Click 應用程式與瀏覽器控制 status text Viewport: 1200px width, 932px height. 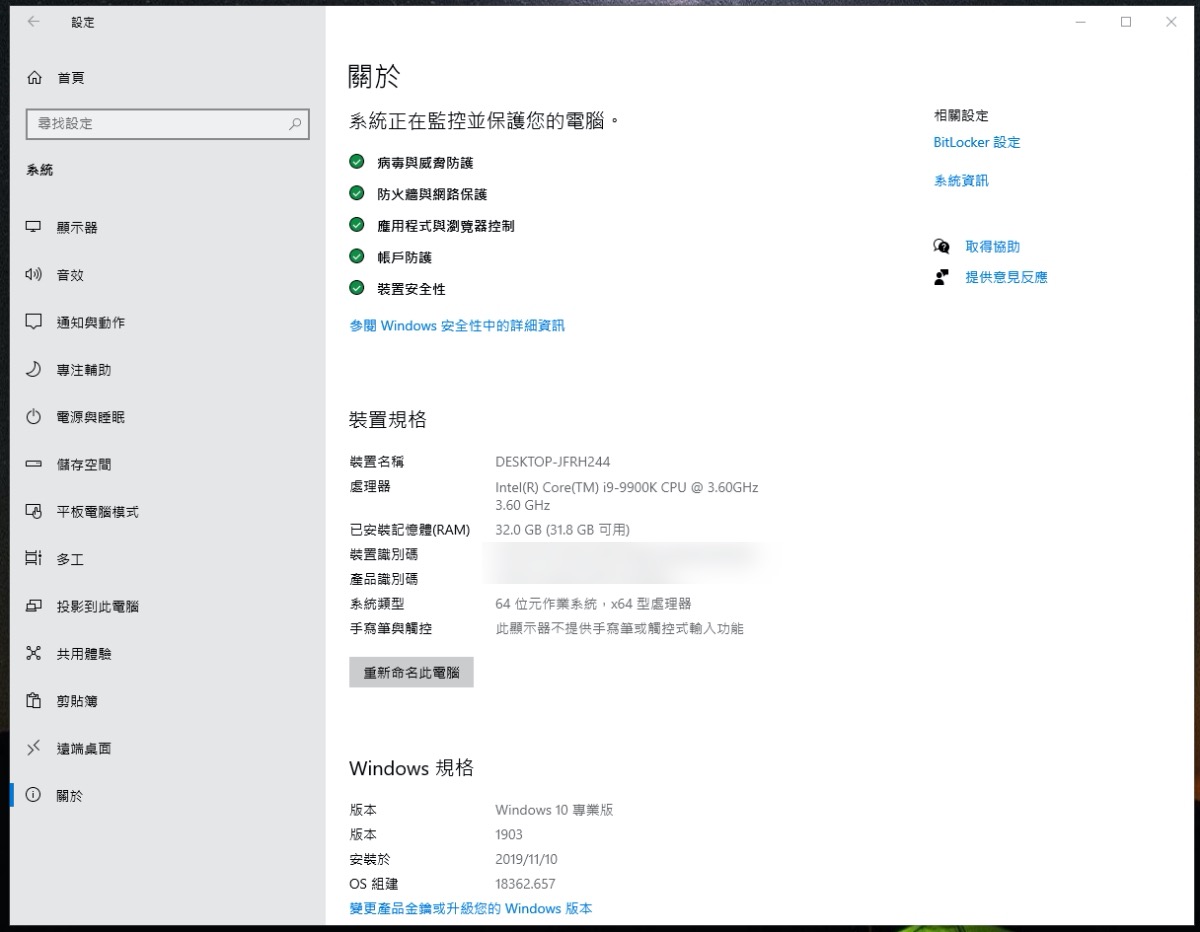click(x=446, y=226)
